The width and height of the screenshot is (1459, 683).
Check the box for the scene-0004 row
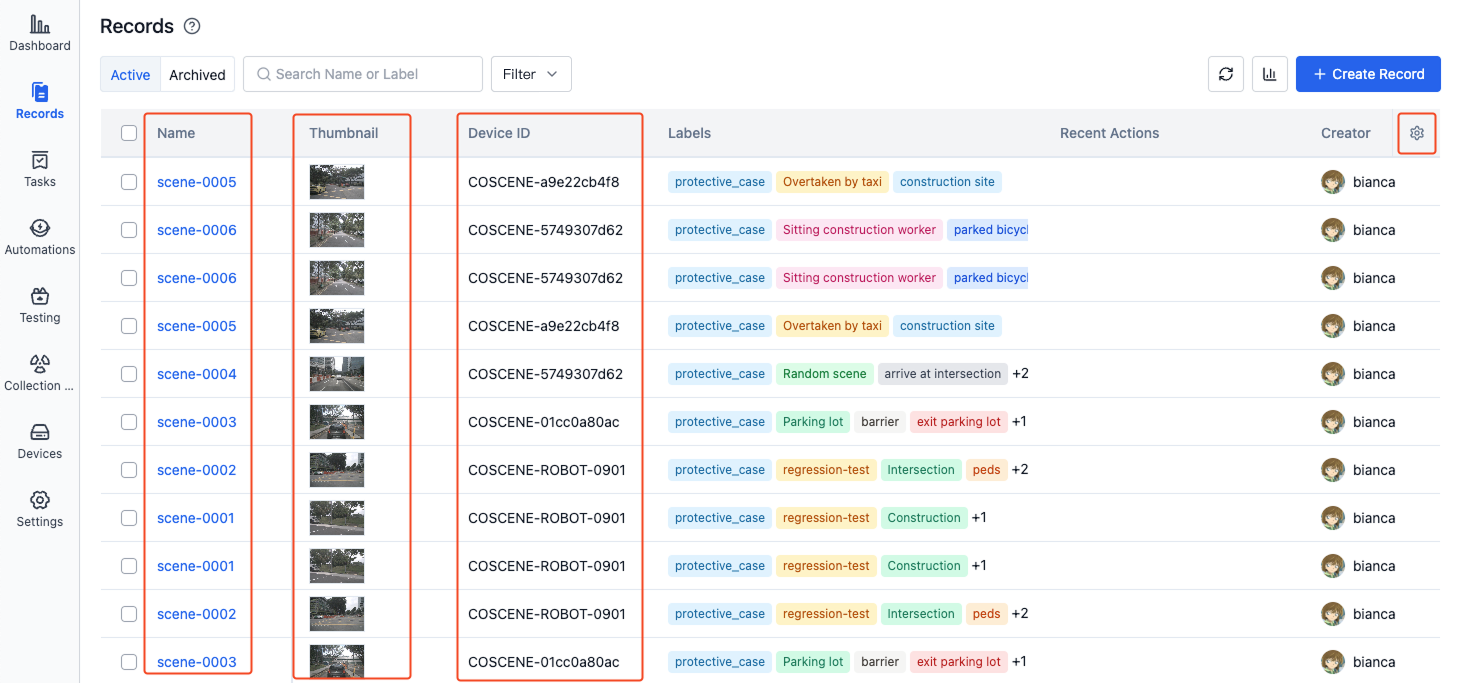tap(129, 374)
